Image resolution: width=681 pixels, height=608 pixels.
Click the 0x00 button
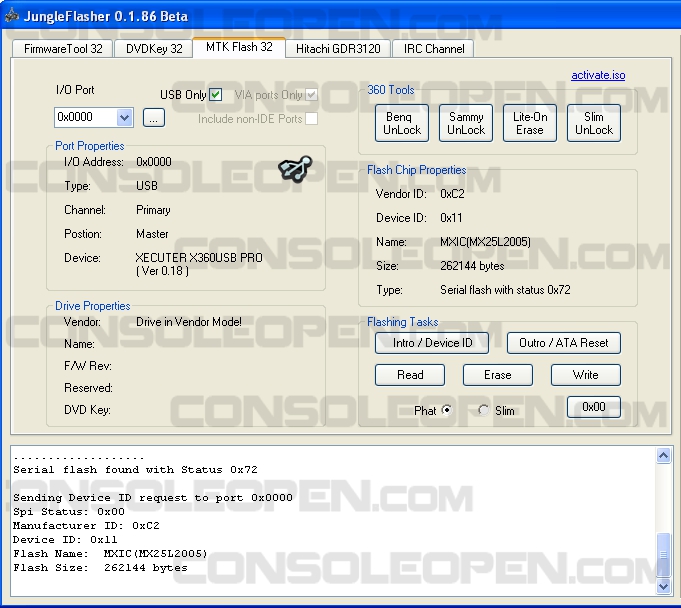pos(594,407)
